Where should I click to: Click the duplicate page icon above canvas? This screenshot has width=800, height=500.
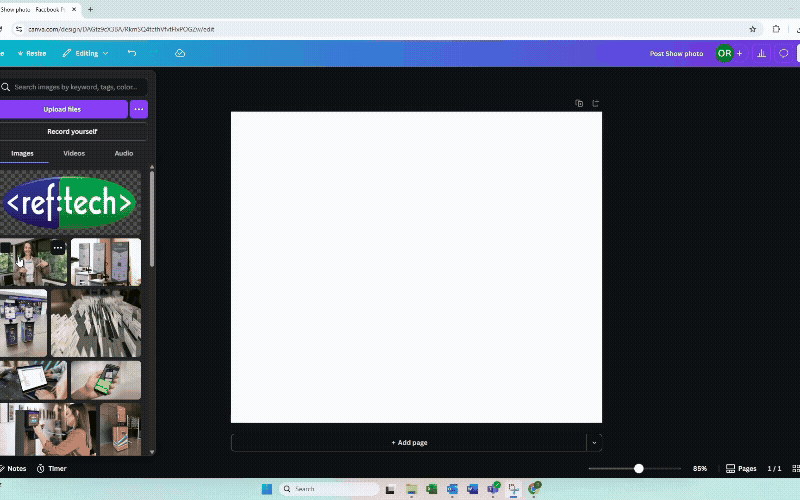pyautogui.click(x=579, y=103)
